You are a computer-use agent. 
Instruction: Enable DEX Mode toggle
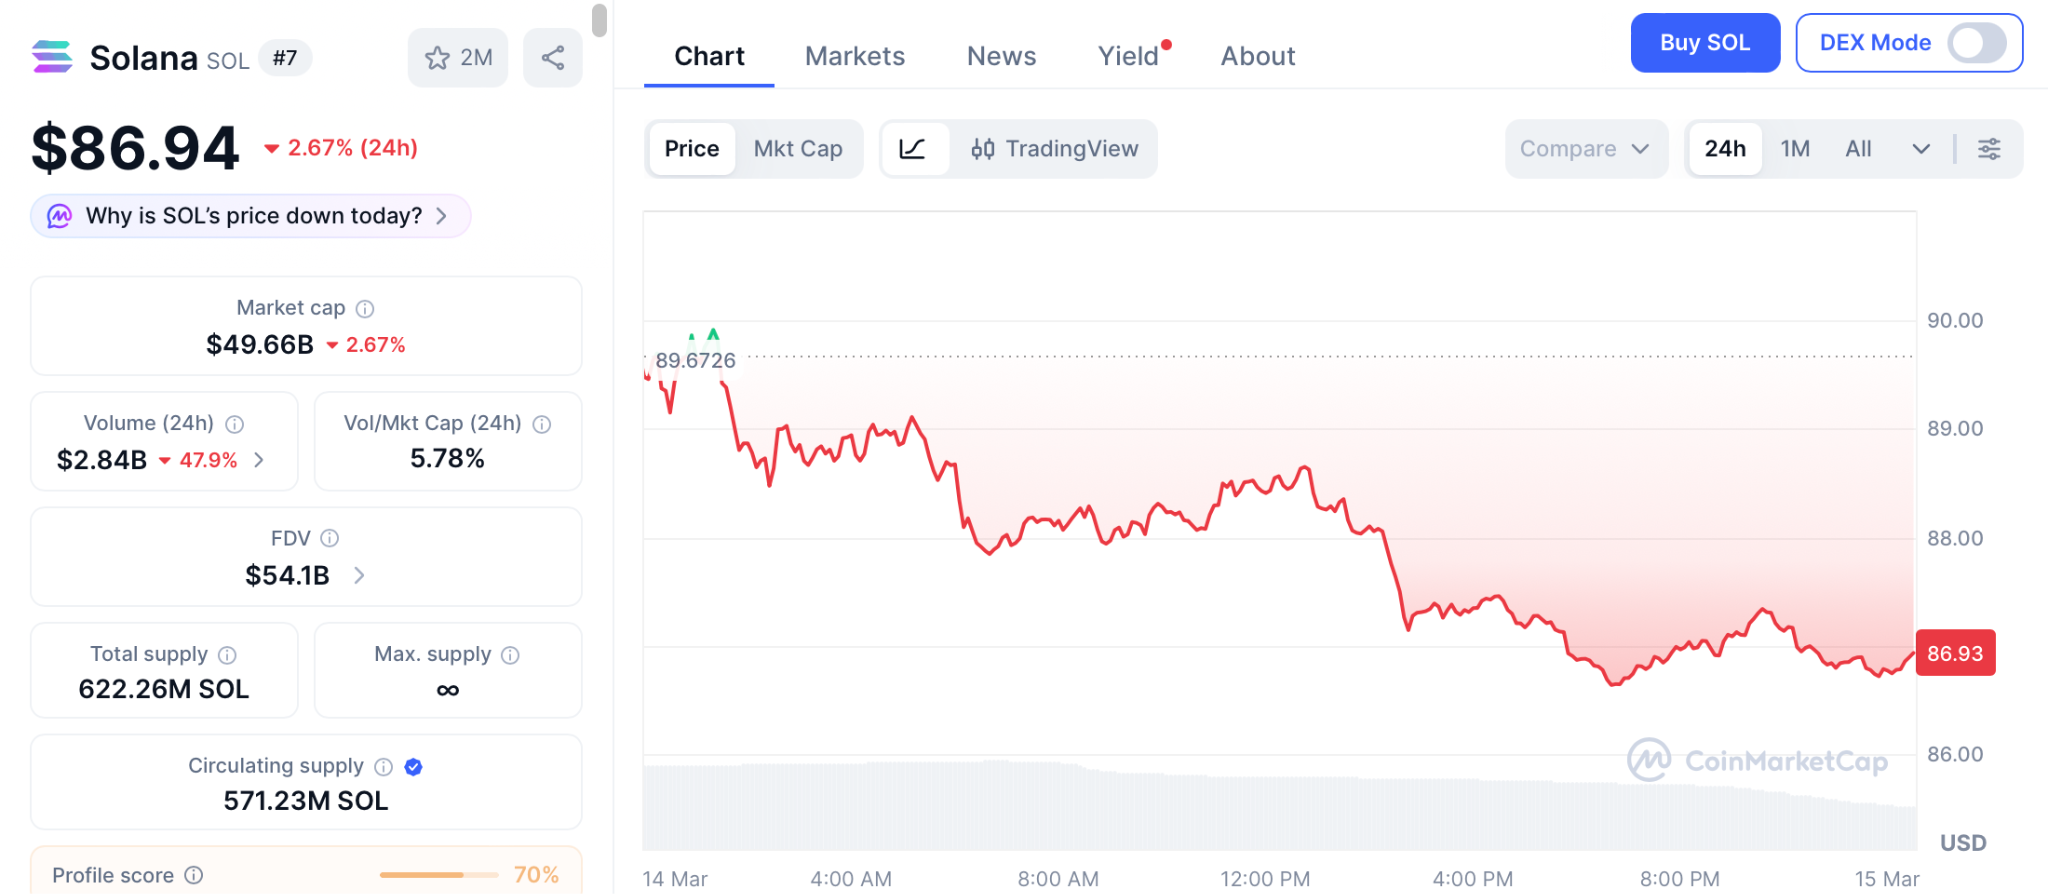click(x=1977, y=43)
